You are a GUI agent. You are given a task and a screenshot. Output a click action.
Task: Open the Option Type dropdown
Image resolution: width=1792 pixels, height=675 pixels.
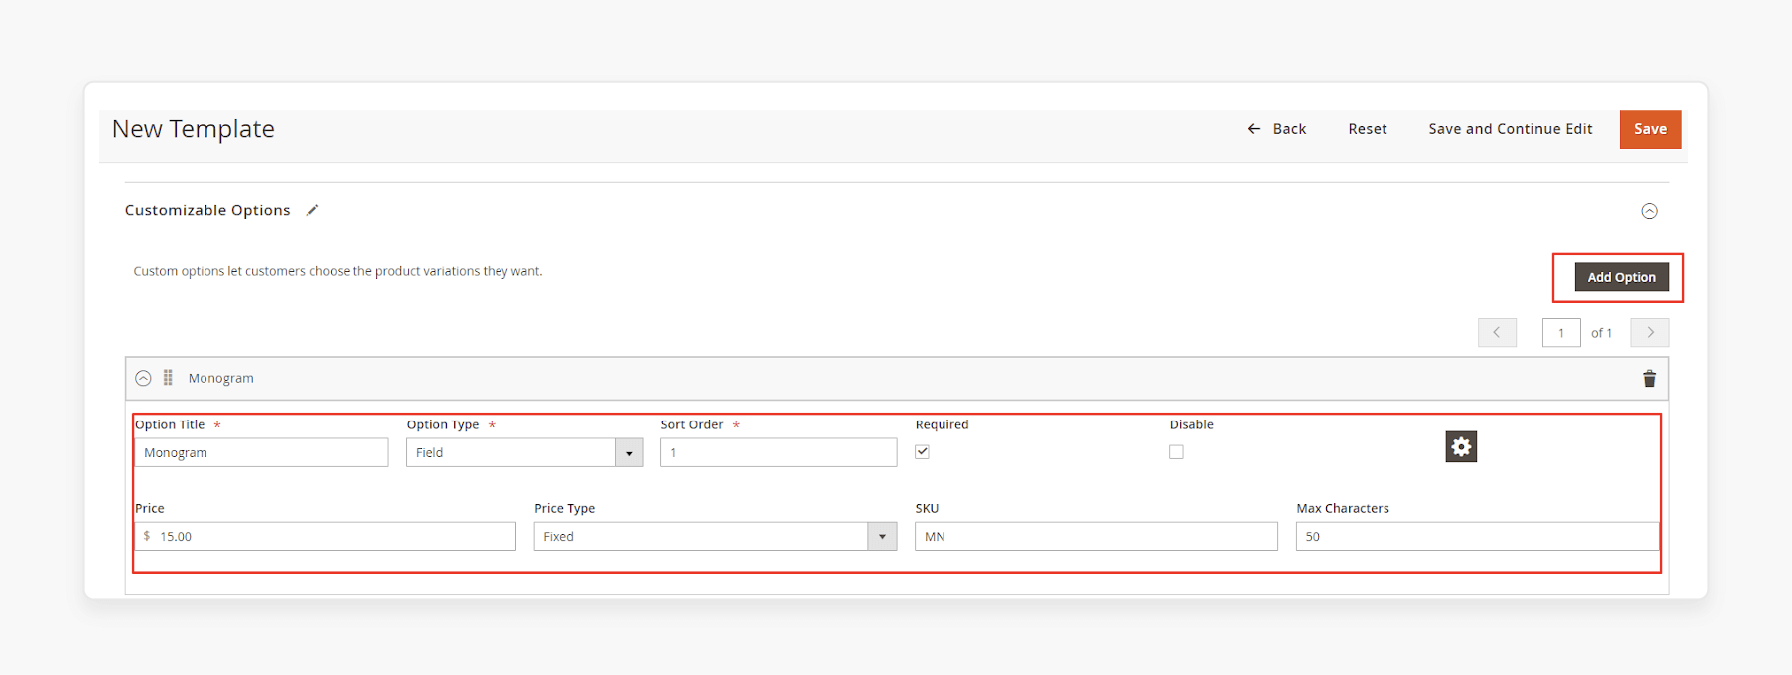click(524, 452)
